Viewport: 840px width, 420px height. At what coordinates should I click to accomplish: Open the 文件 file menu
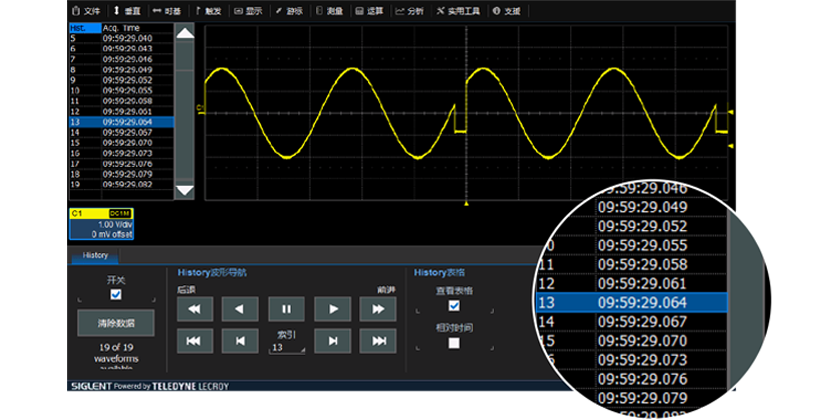86,11
